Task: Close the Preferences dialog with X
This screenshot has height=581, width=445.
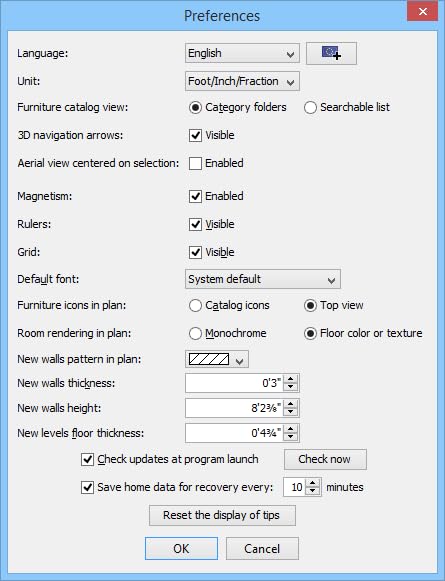Action: pyautogui.click(x=422, y=11)
